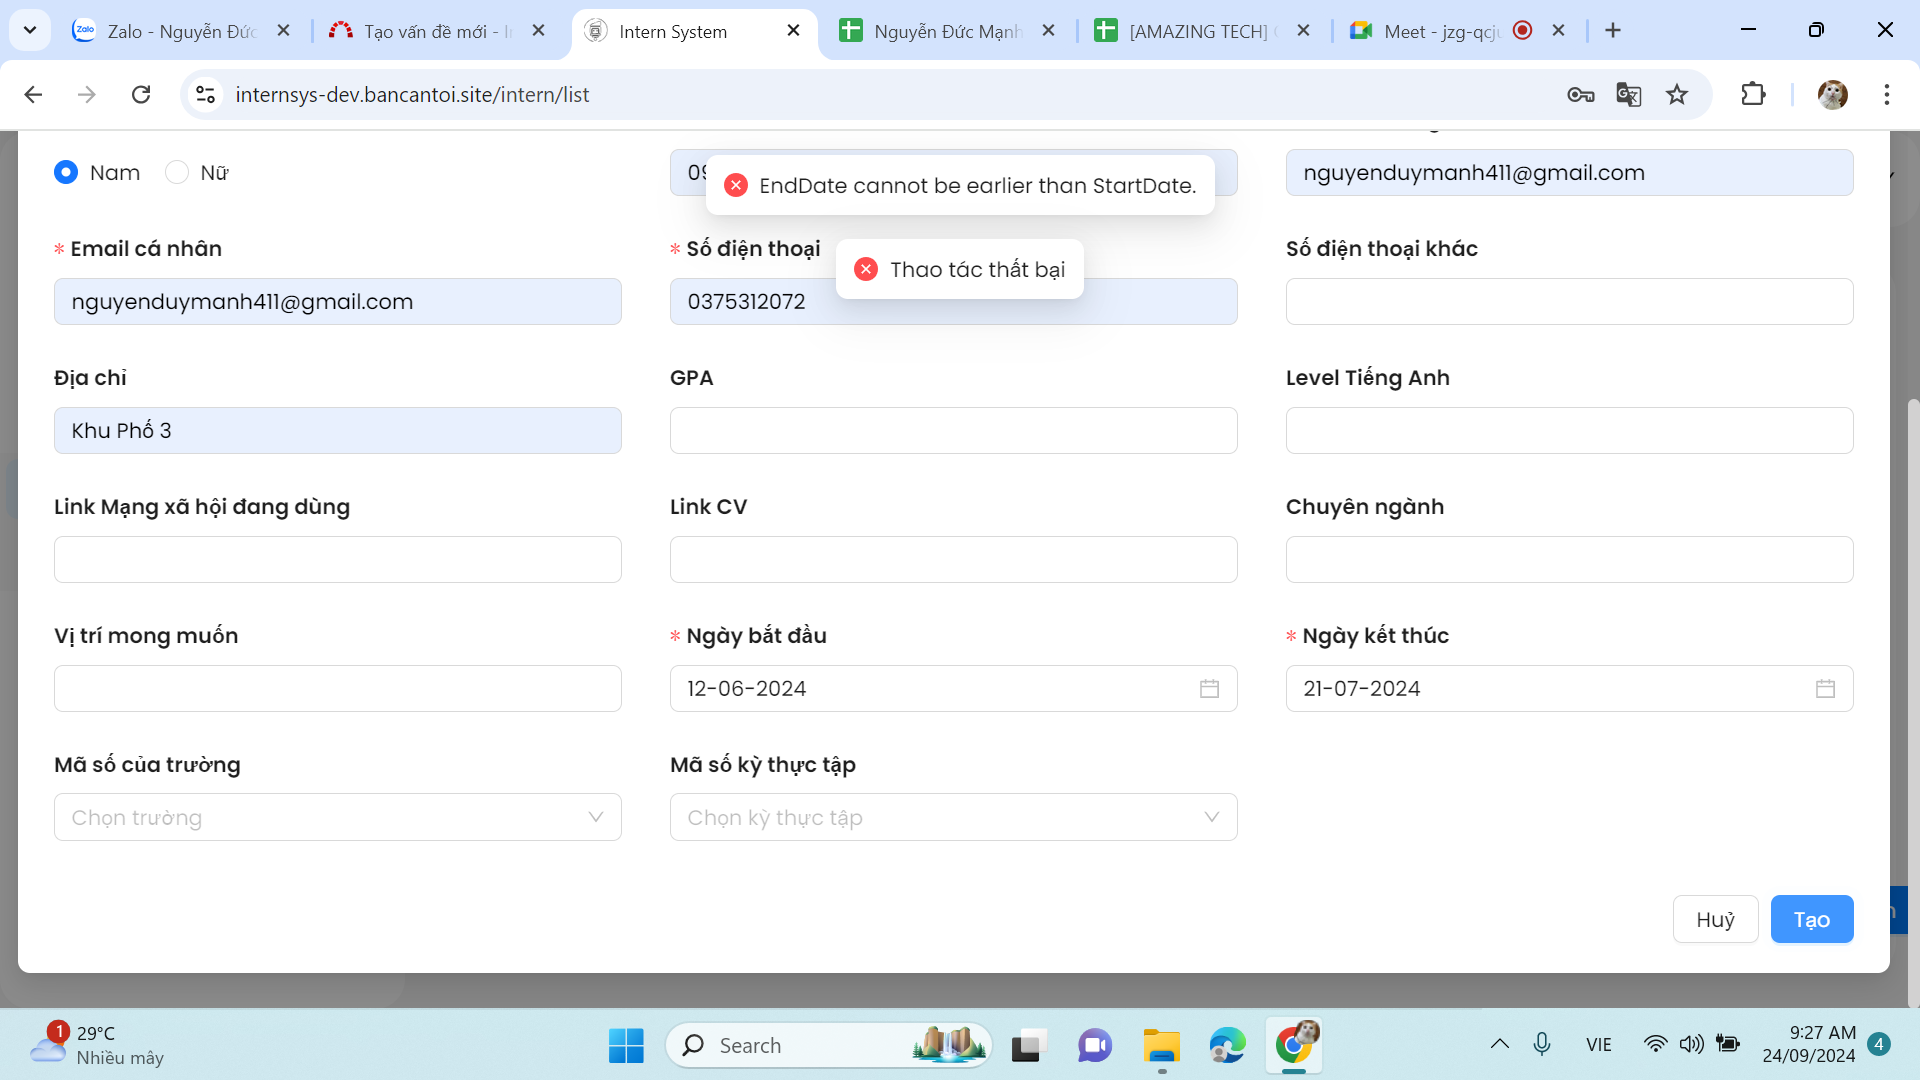The height and width of the screenshot is (1080, 1920).
Task: Bookmark this page with the star icon
Action: click(x=1677, y=95)
